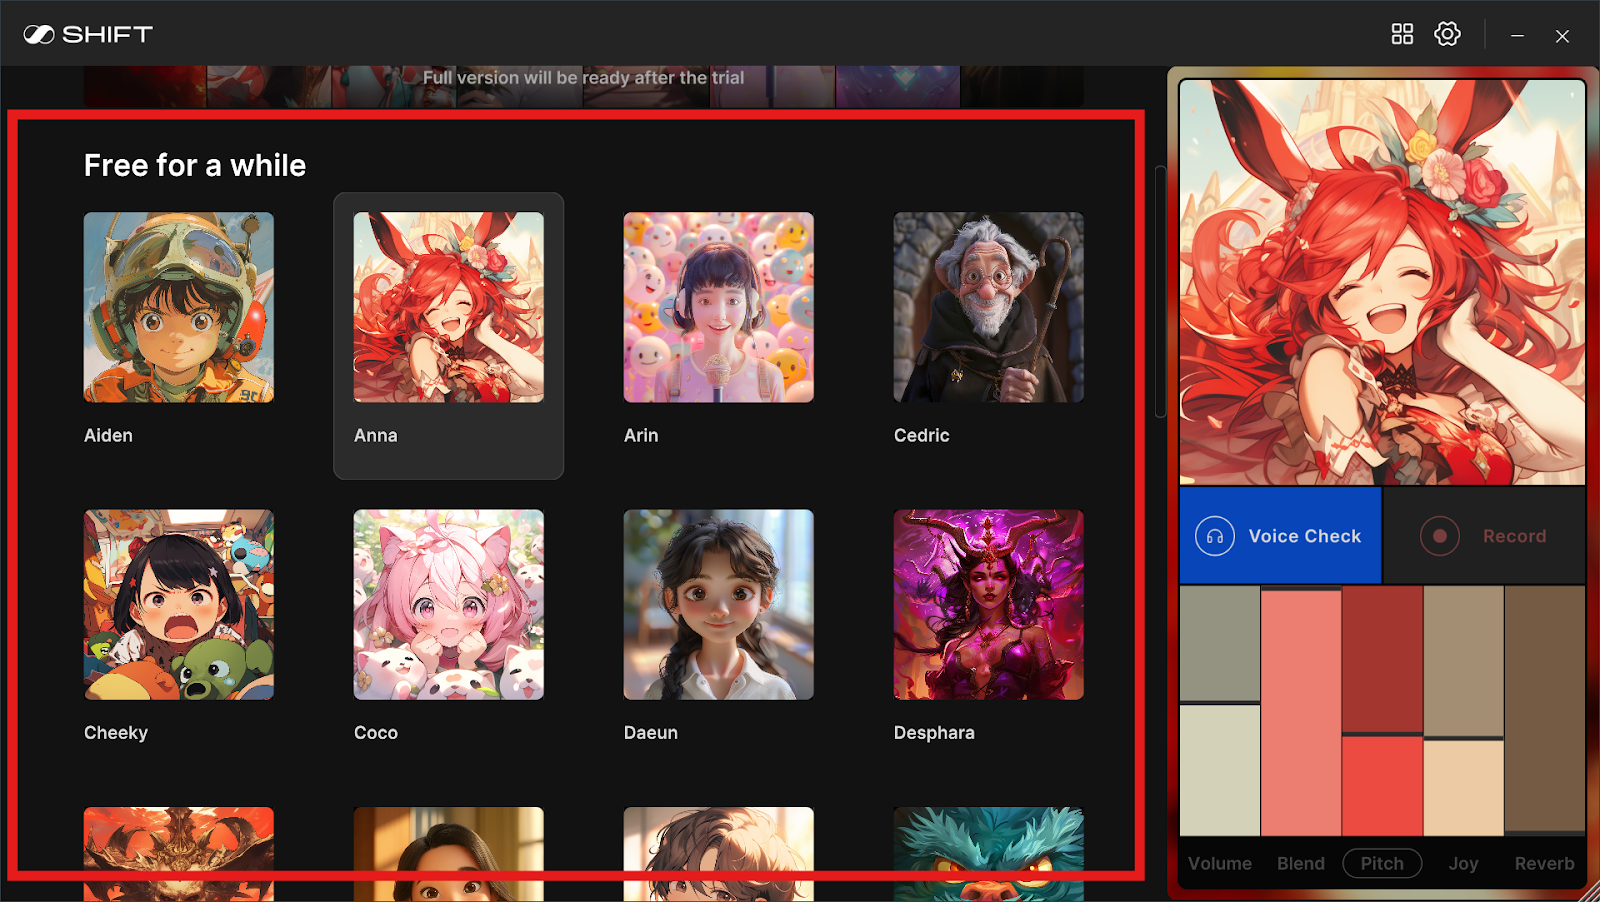The height and width of the screenshot is (902, 1600).
Task: Choose the Coco pink-haired voice
Action: 449,604
